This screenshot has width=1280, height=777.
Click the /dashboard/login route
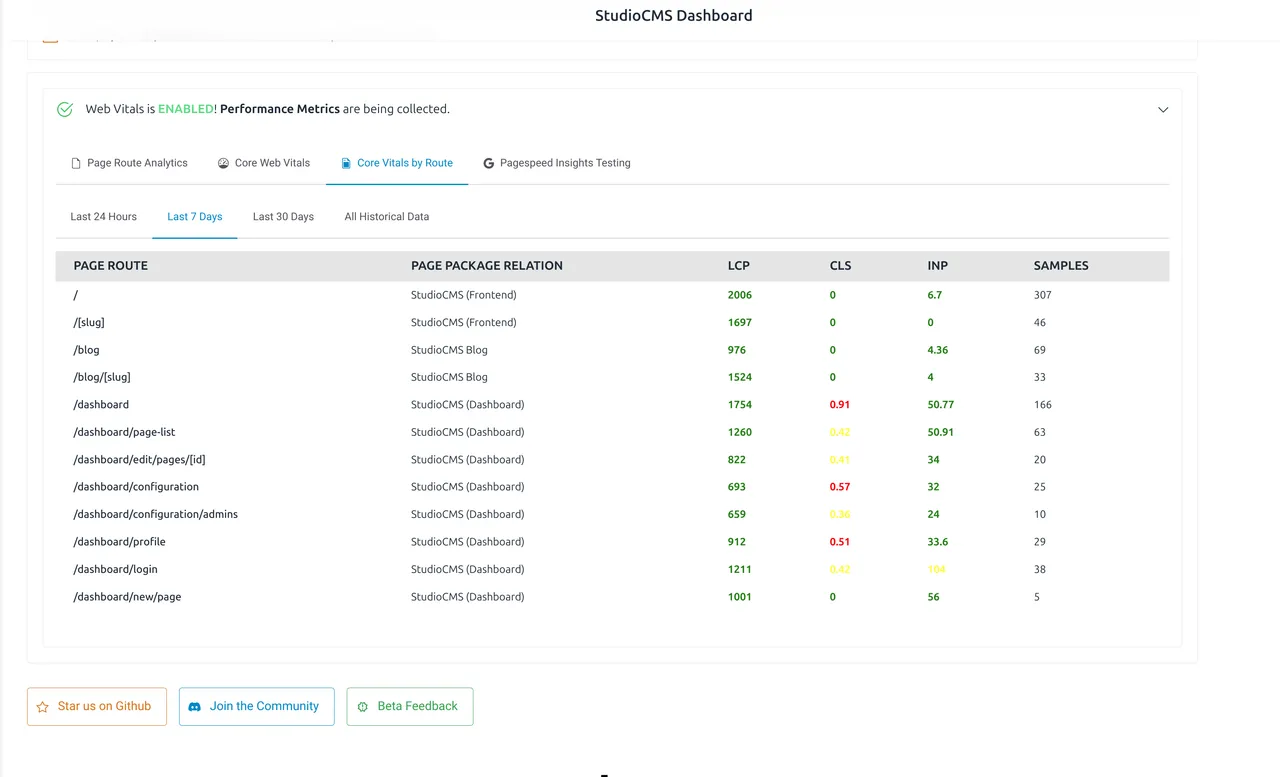[116, 570]
